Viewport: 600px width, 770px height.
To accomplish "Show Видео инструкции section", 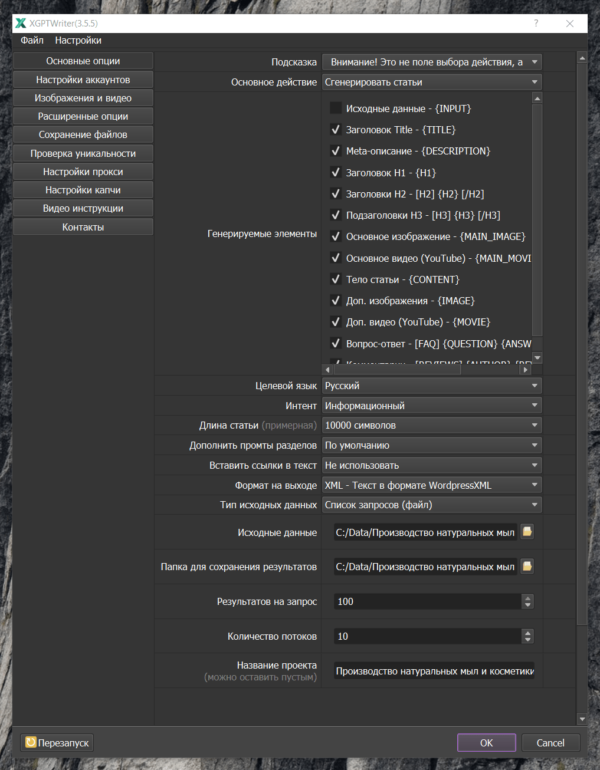I will [83, 208].
